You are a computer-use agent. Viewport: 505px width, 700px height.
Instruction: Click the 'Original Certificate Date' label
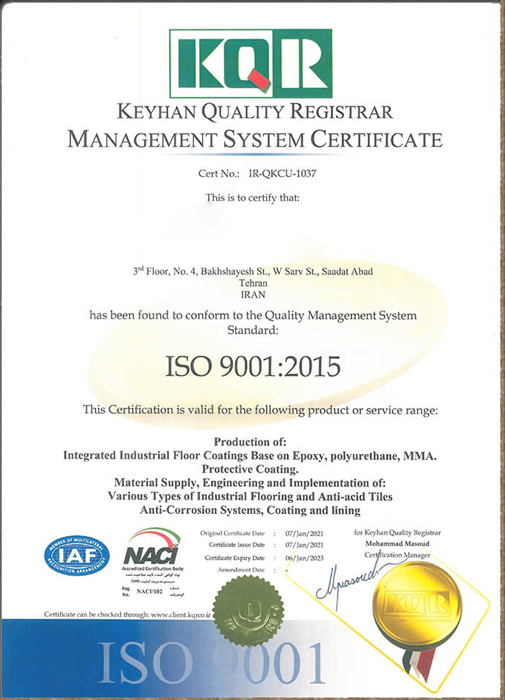(x=232, y=533)
